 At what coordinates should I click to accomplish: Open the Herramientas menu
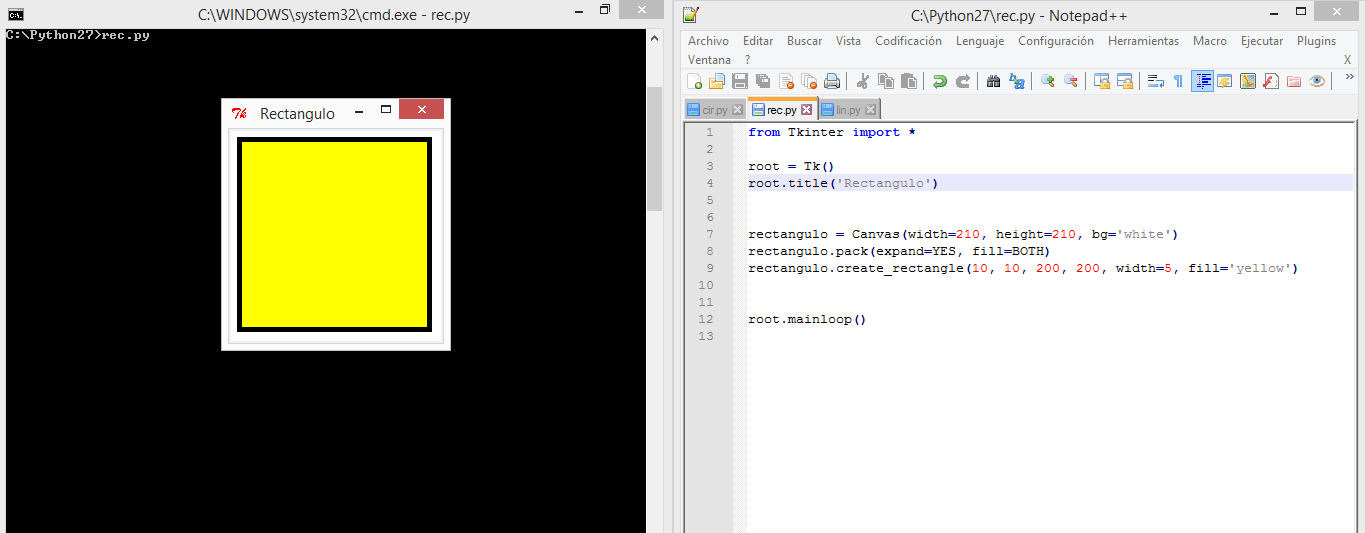(1143, 41)
